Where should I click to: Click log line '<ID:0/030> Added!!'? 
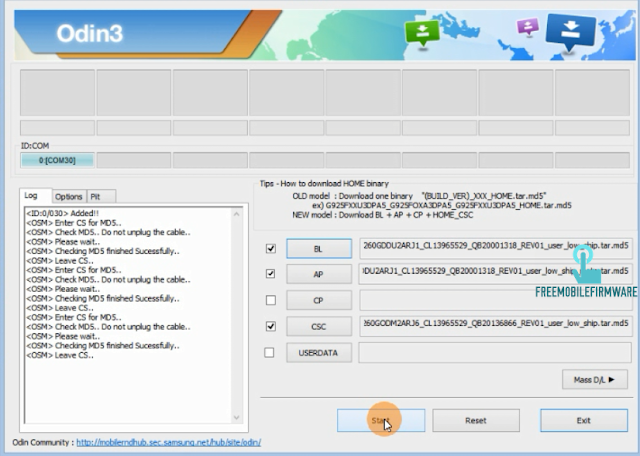pyautogui.click(x=62, y=214)
